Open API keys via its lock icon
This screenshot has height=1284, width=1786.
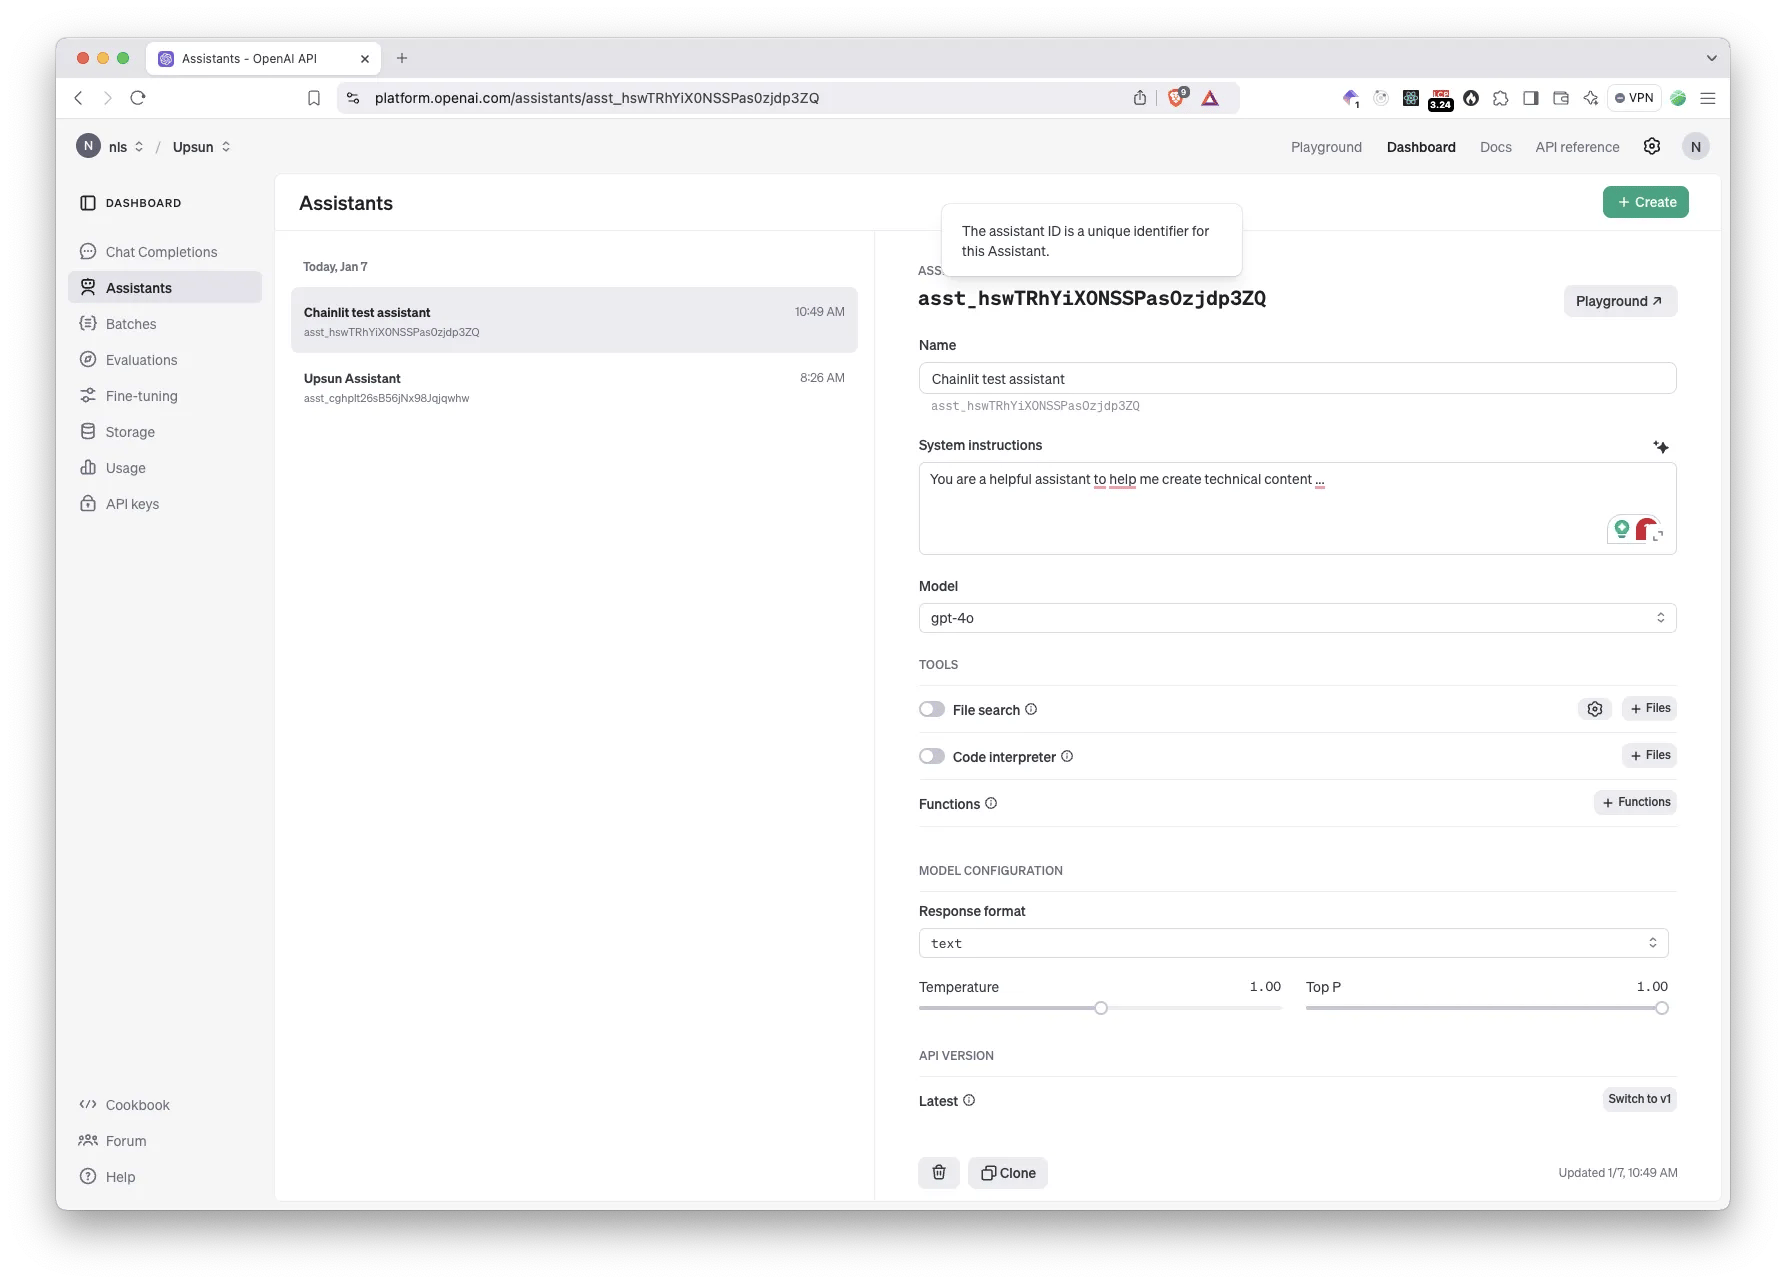click(x=88, y=504)
